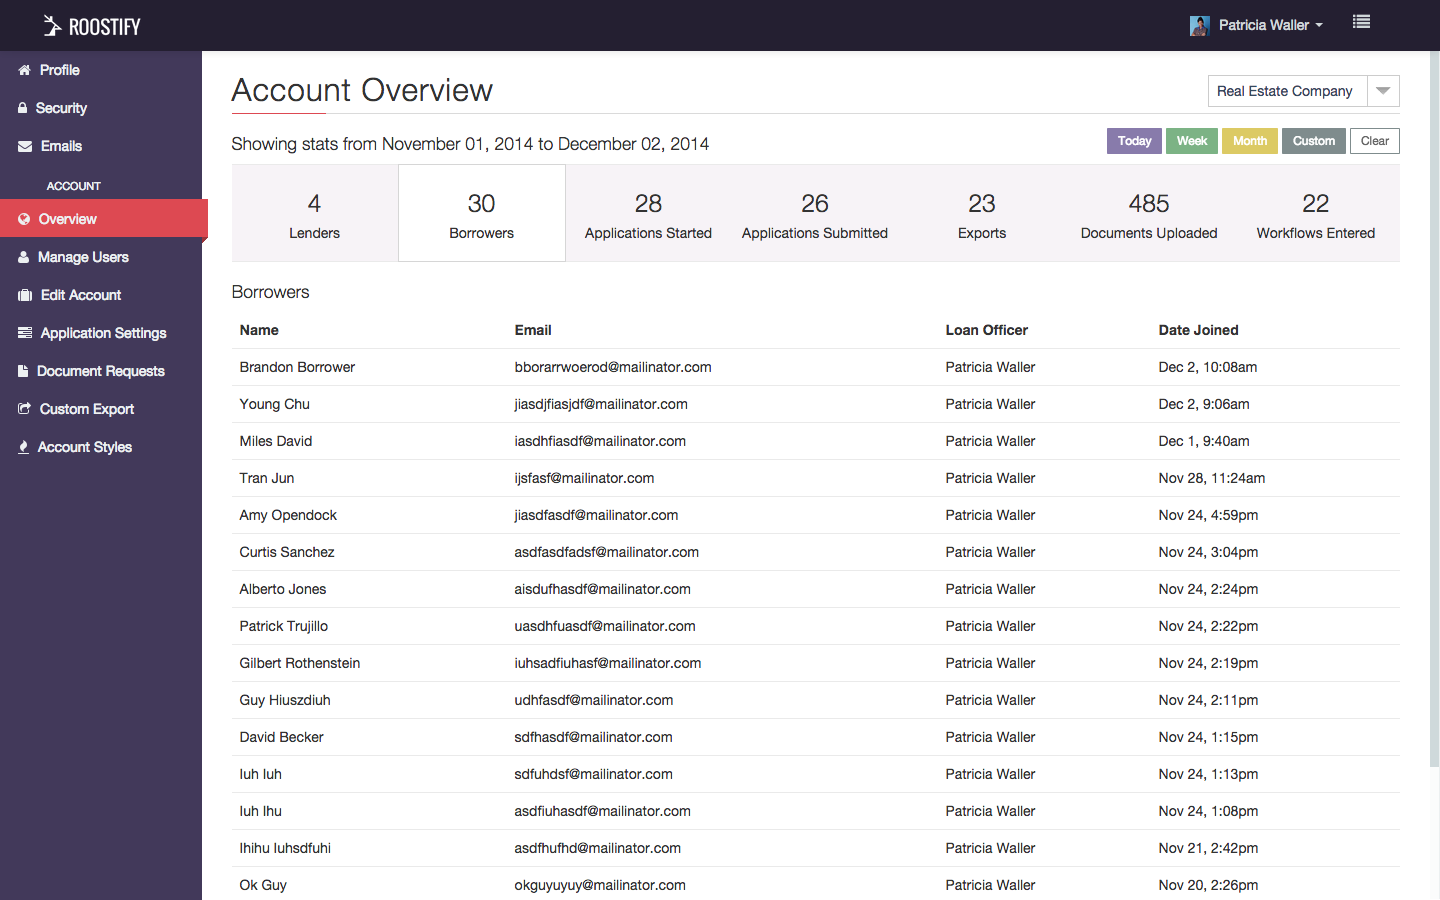This screenshot has width=1440, height=900.
Task: Click the Month filter button
Action: tap(1249, 141)
